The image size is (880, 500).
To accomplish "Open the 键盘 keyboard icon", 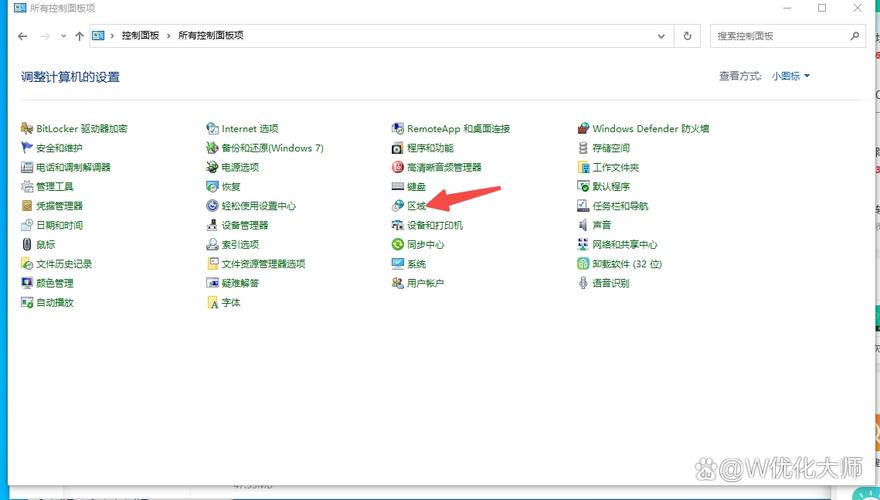I will (x=398, y=186).
